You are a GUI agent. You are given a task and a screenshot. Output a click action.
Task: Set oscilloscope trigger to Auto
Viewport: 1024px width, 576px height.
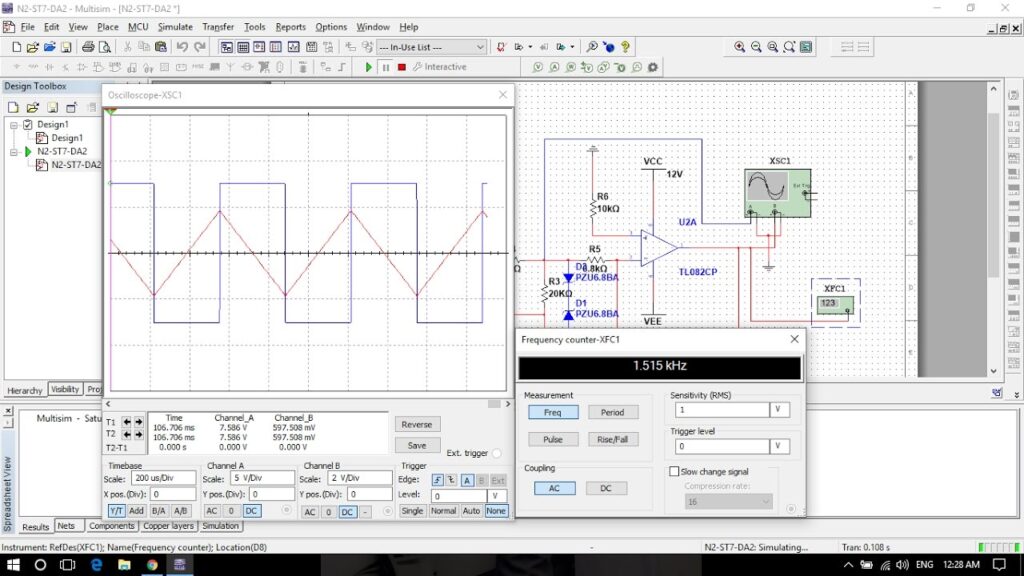471,511
